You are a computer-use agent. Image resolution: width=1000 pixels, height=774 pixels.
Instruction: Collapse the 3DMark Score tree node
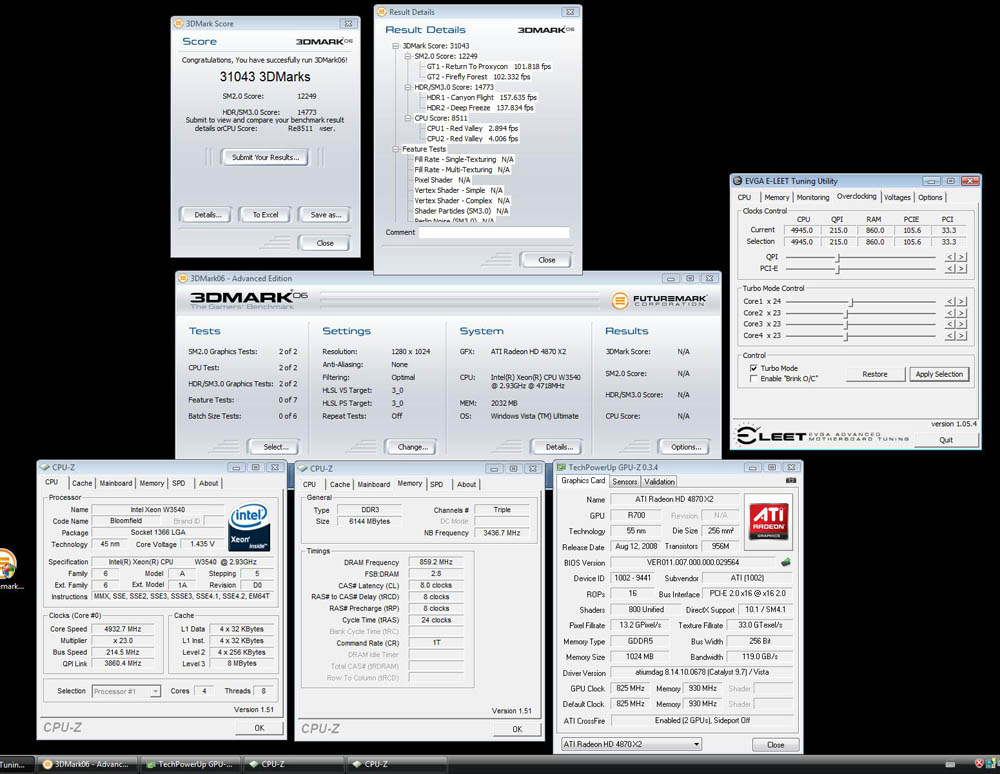(x=395, y=46)
